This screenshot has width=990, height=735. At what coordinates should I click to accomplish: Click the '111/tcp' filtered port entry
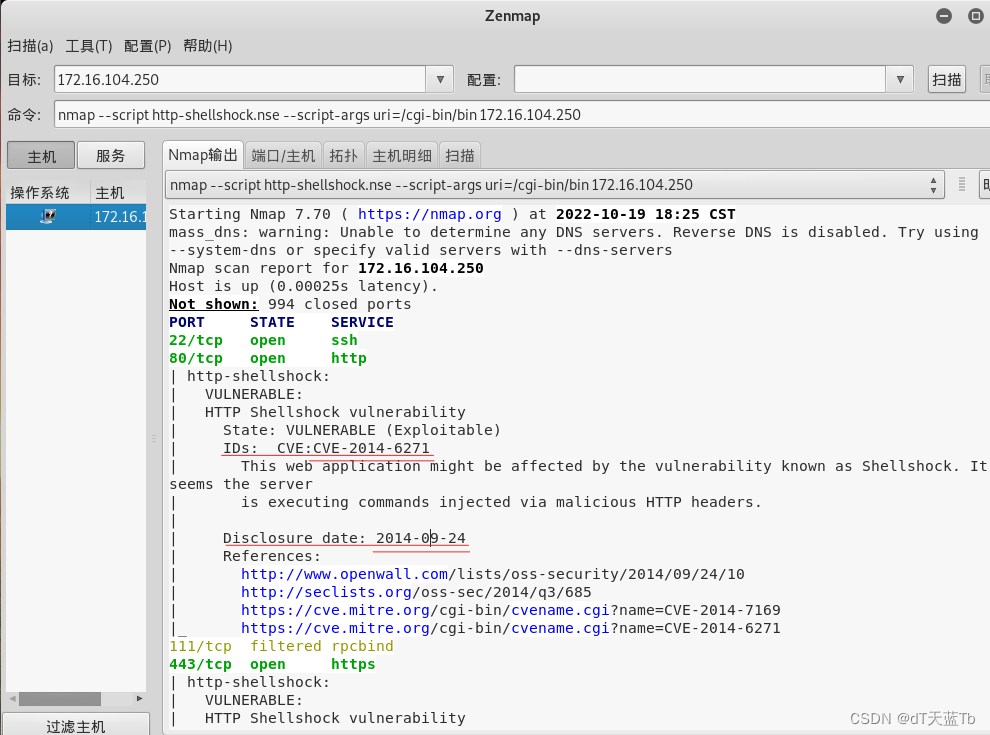click(200, 647)
